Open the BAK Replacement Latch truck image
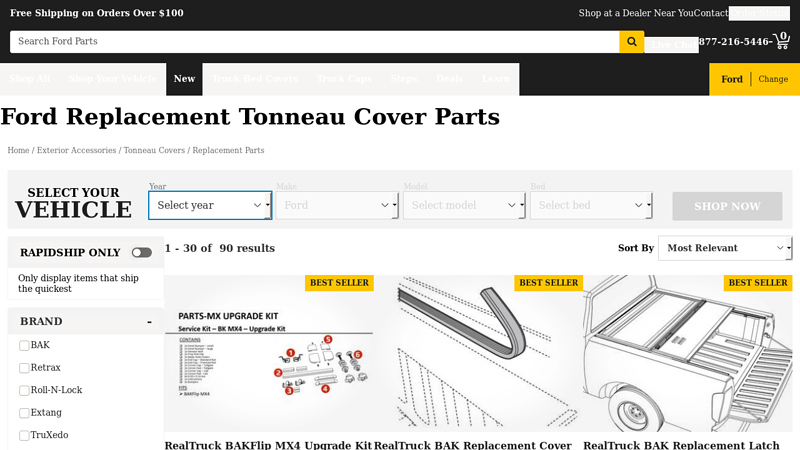 [688, 353]
